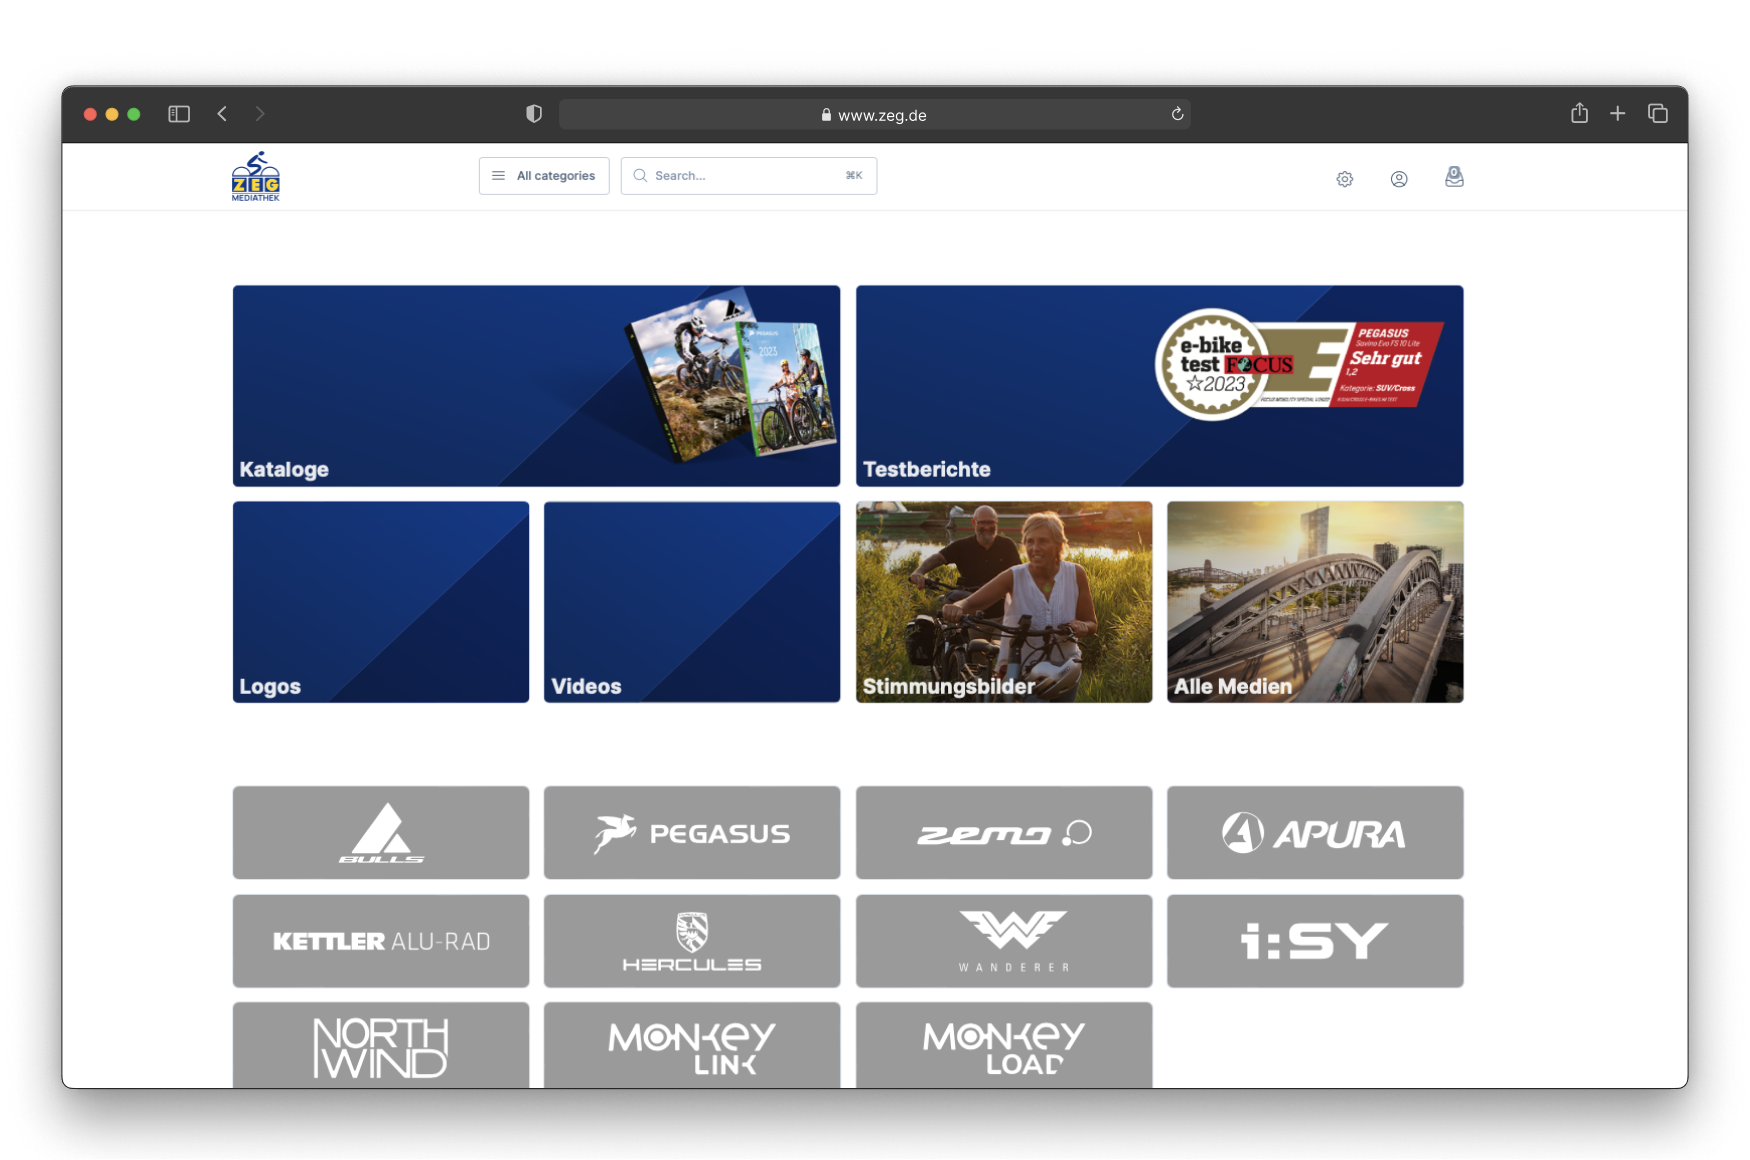Open the Stimmungsbilder tile

point(1003,602)
